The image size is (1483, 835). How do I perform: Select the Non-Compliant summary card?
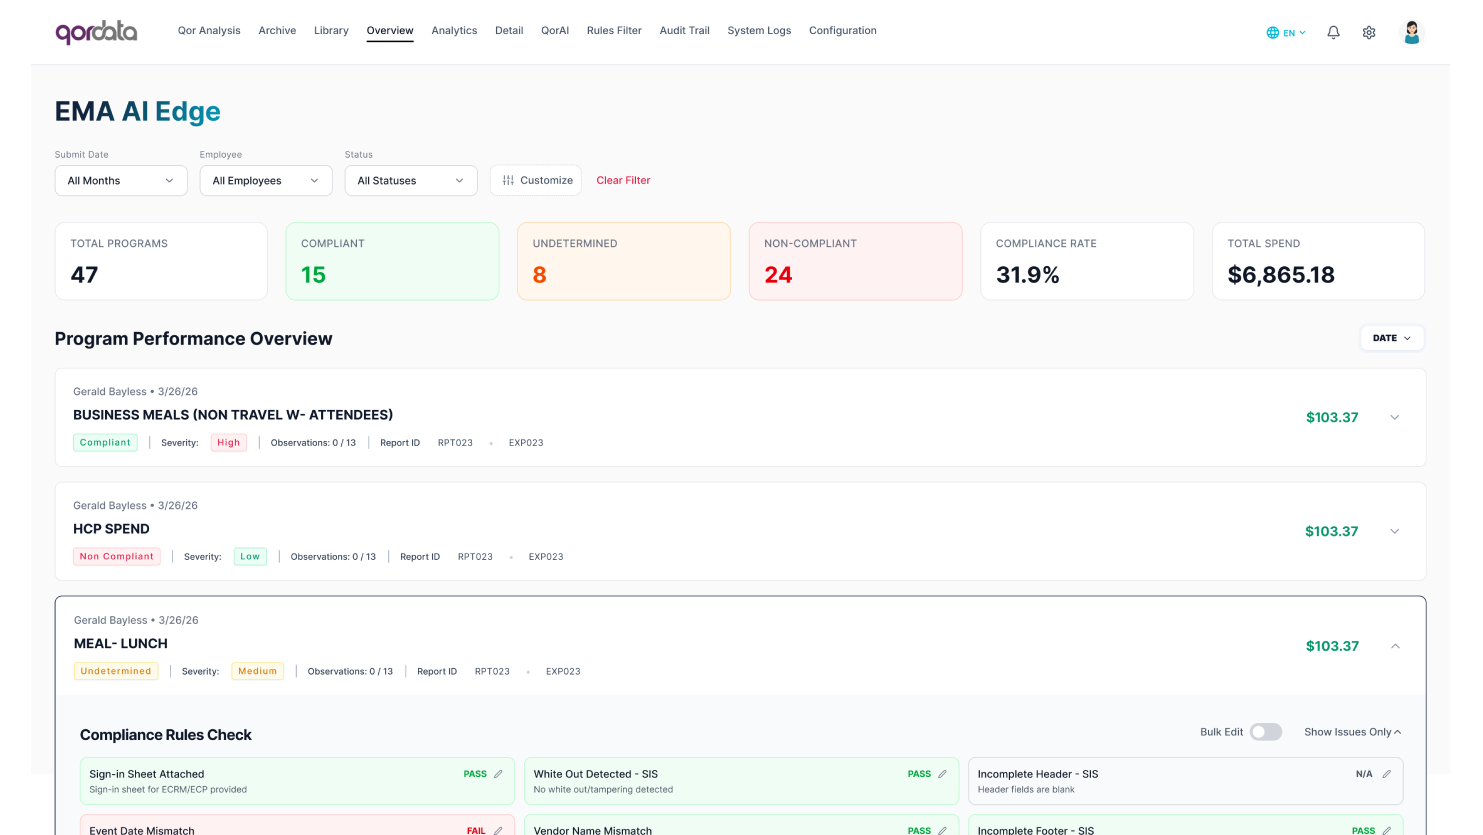[x=855, y=261]
